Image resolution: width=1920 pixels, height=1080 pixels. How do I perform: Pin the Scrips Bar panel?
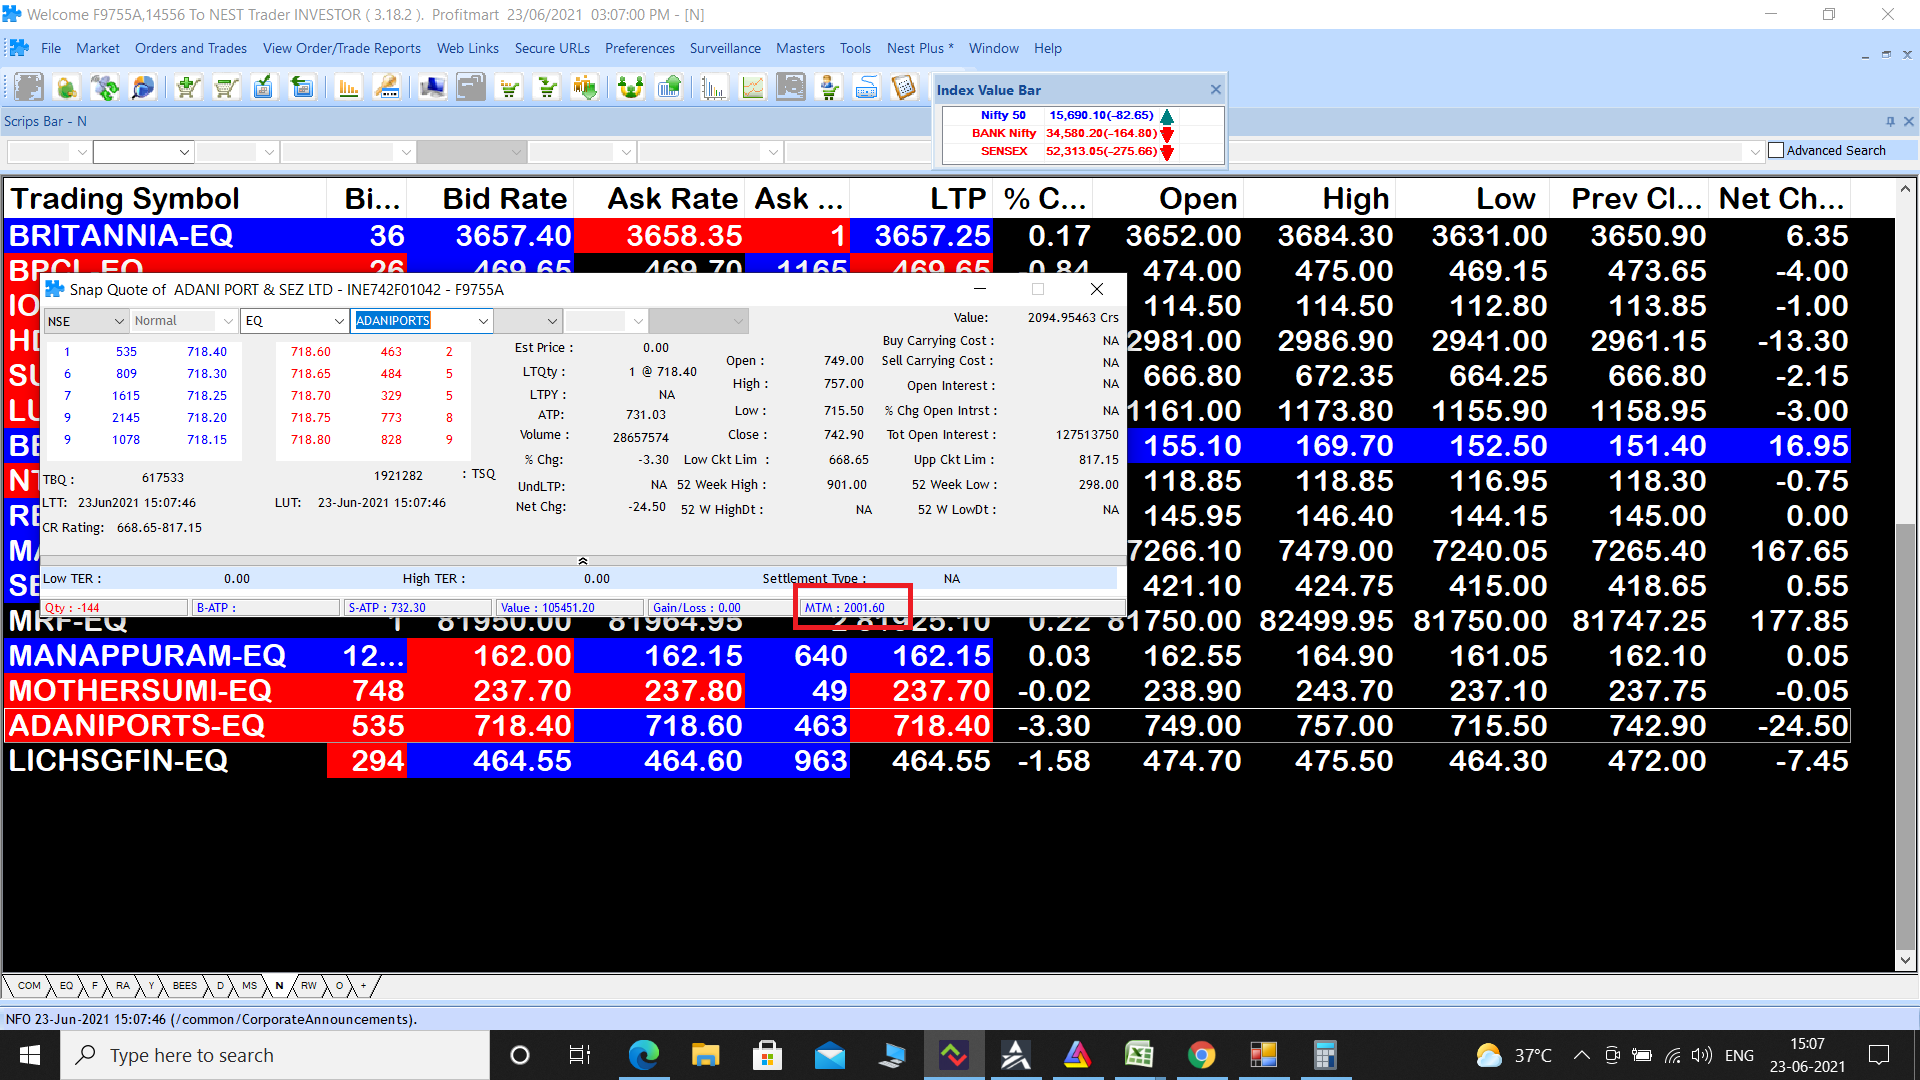point(1890,121)
